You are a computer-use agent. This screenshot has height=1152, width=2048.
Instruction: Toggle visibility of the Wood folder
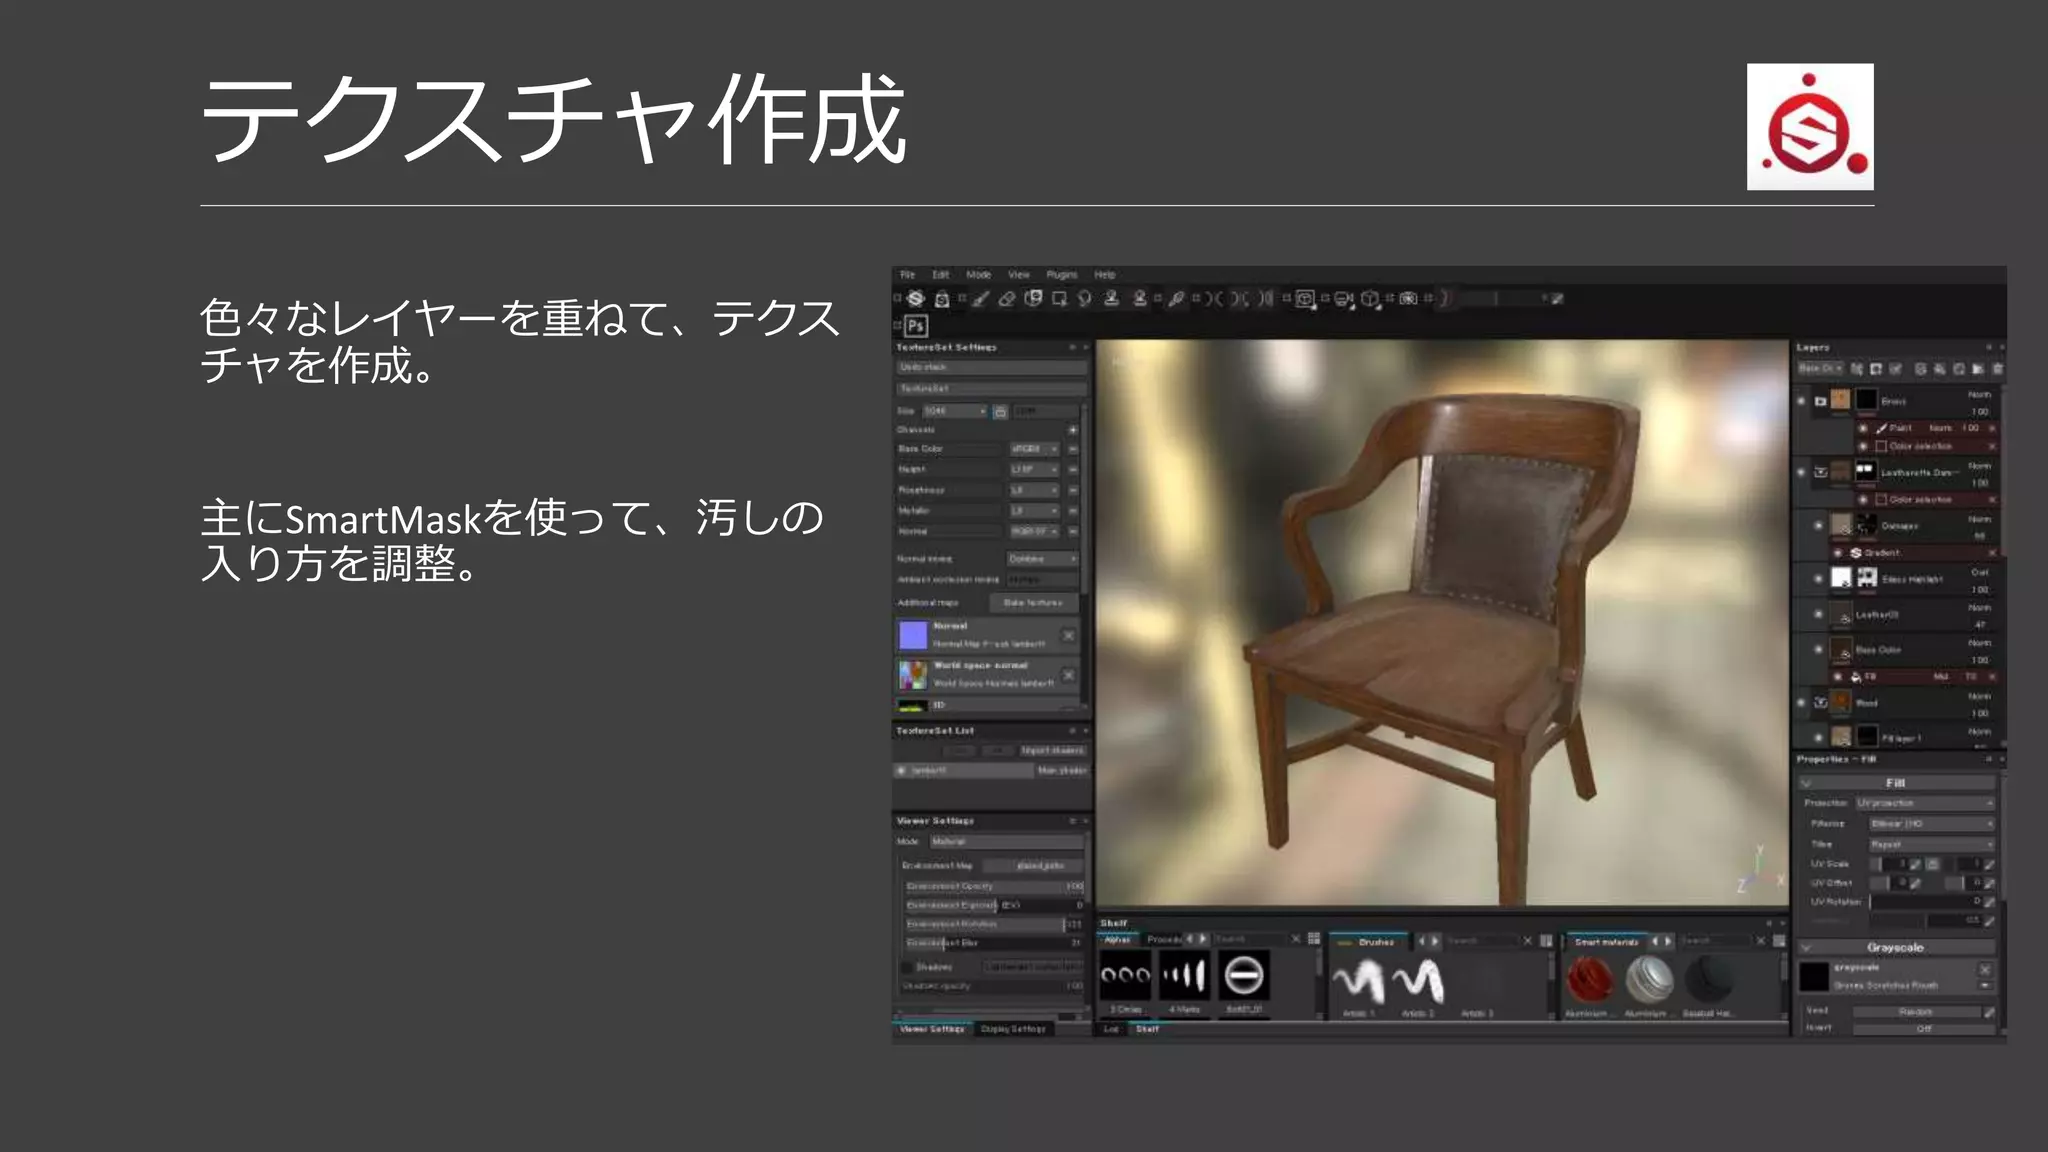[1801, 702]
